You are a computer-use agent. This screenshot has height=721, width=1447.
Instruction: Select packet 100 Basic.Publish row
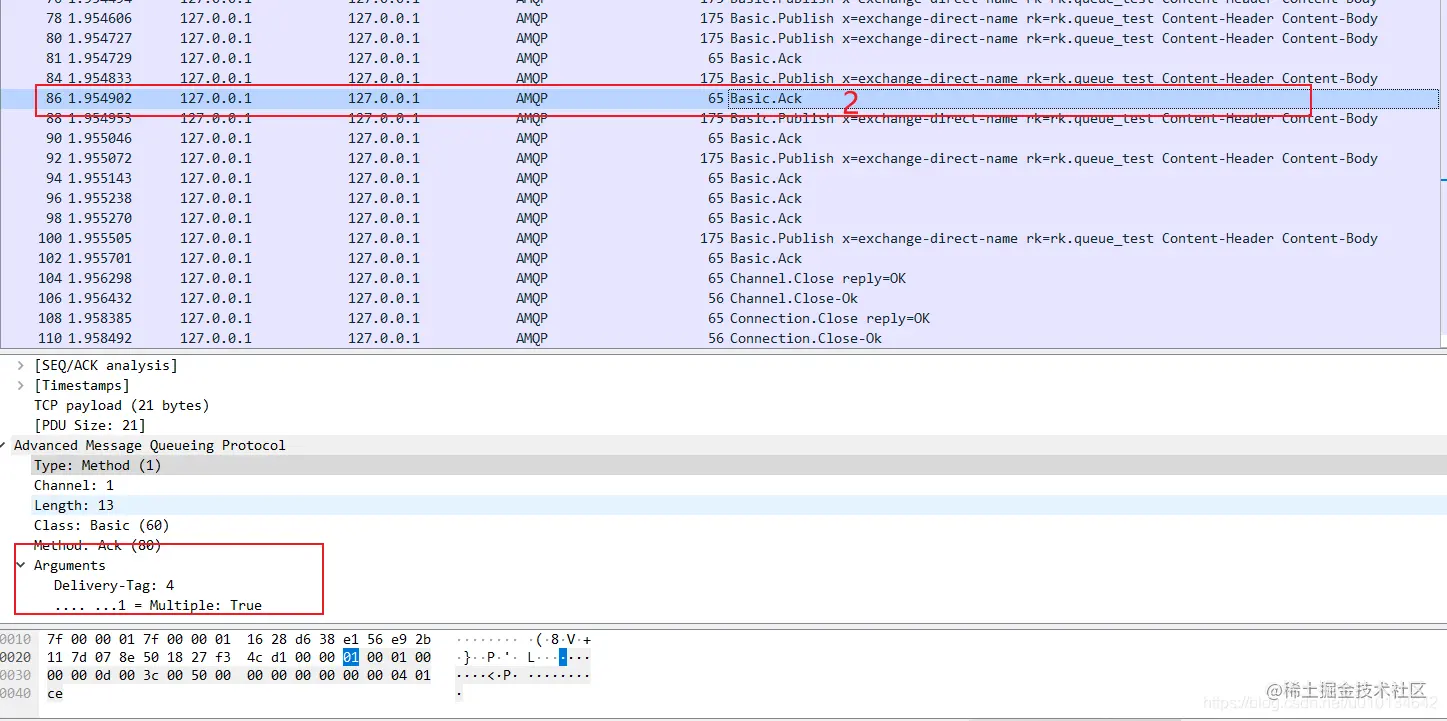[x=720, y=238]
